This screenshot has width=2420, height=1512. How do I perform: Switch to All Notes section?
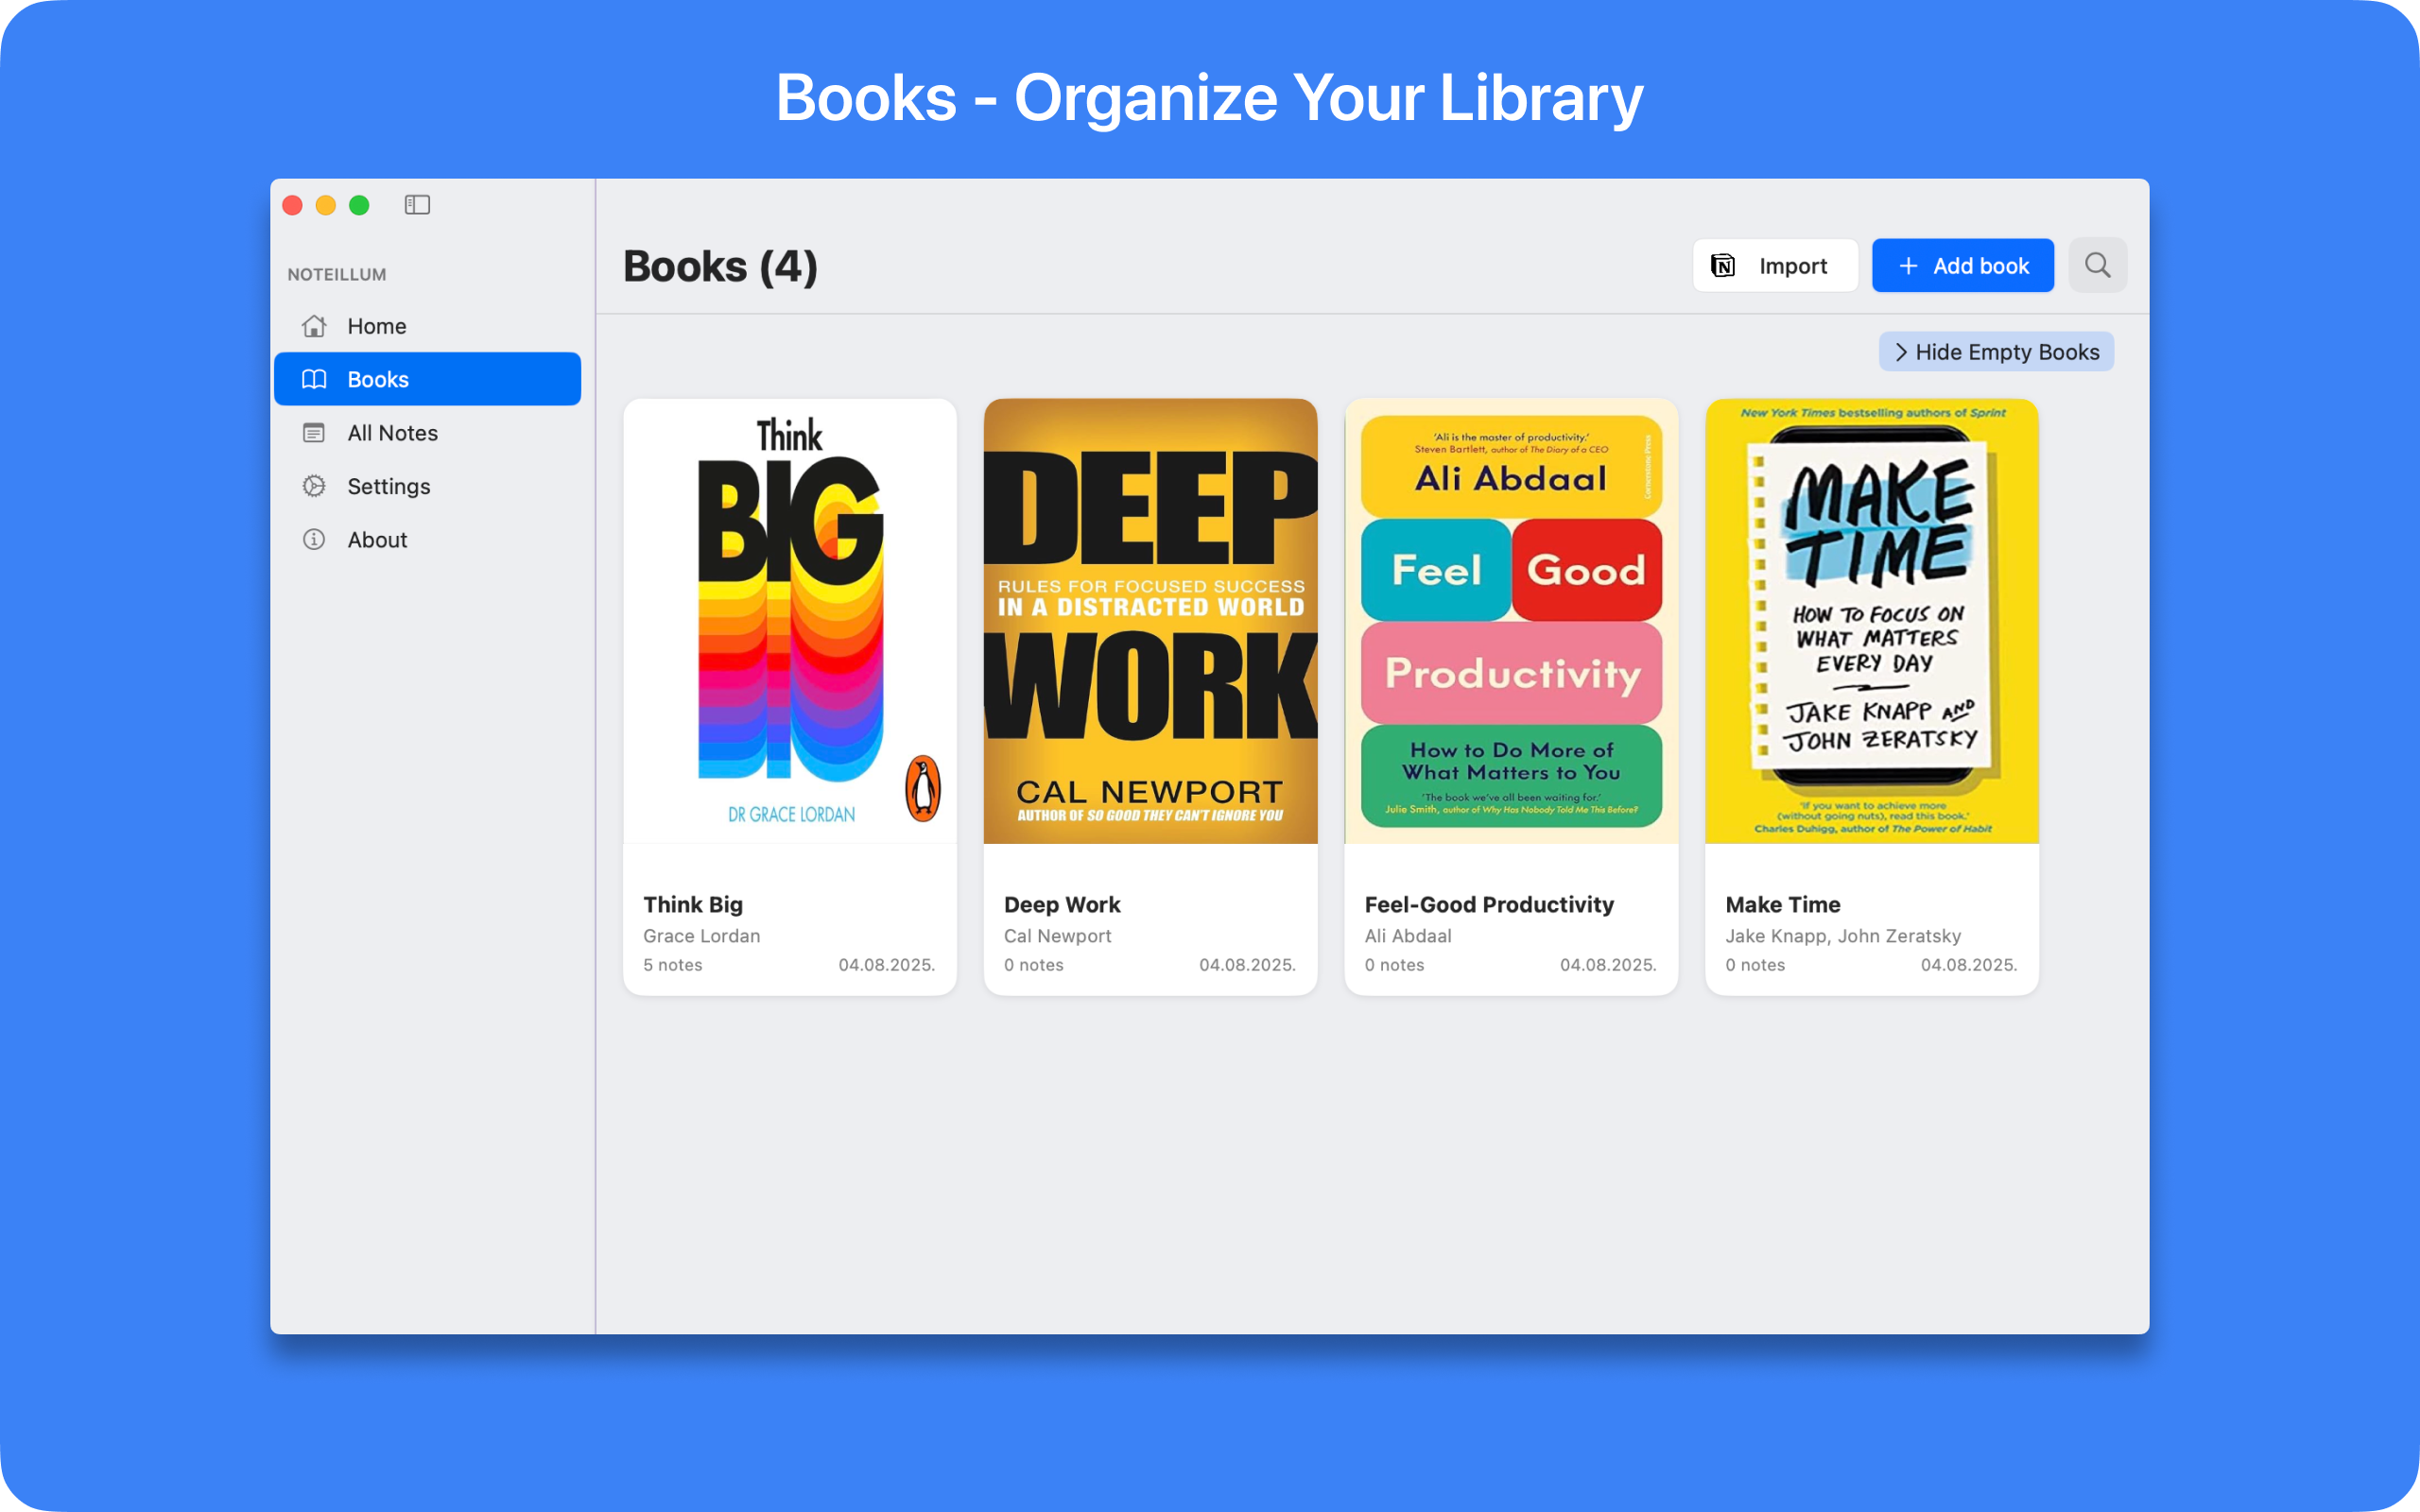click(392, 433)
